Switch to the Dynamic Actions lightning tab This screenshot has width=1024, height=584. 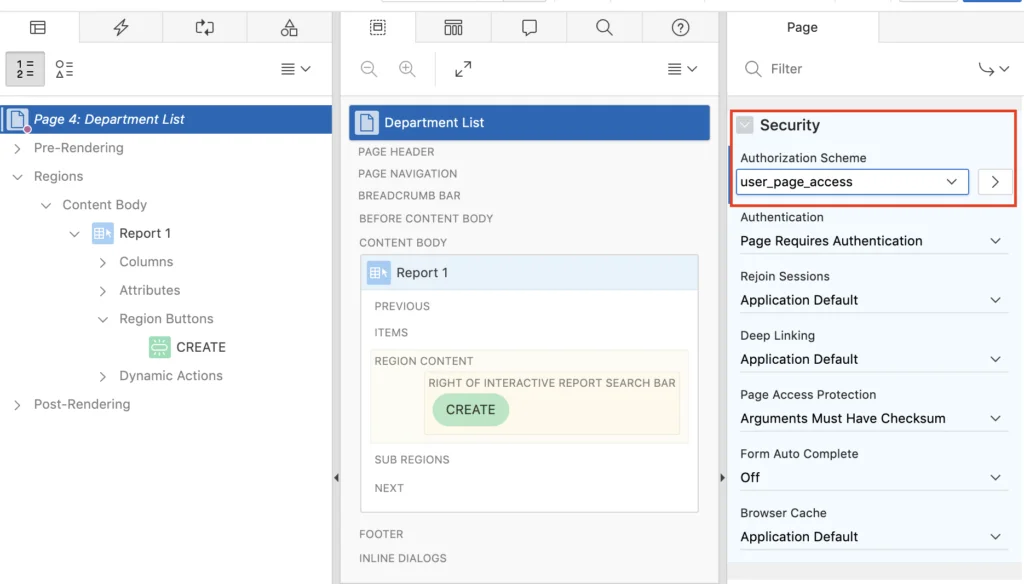pos(121,27)
